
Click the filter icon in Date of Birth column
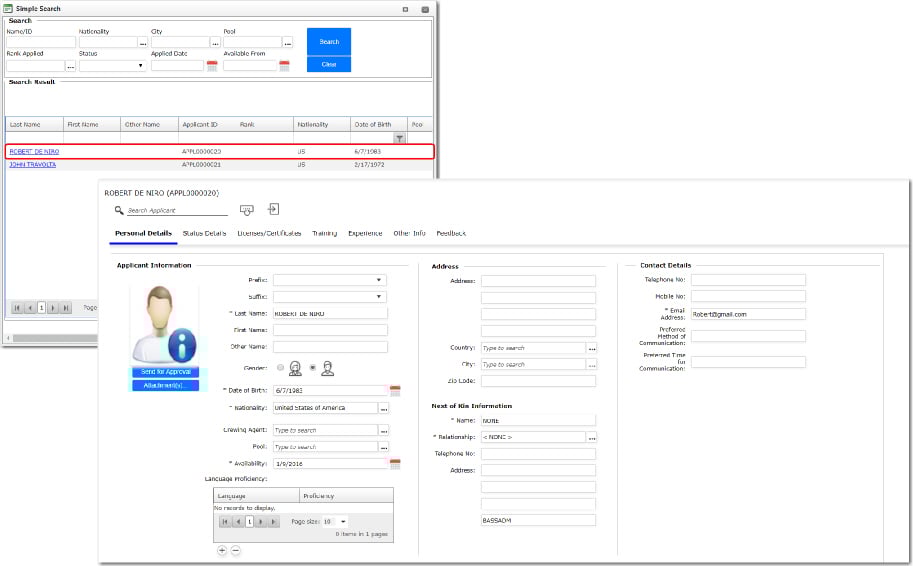(x=399, y=139)
